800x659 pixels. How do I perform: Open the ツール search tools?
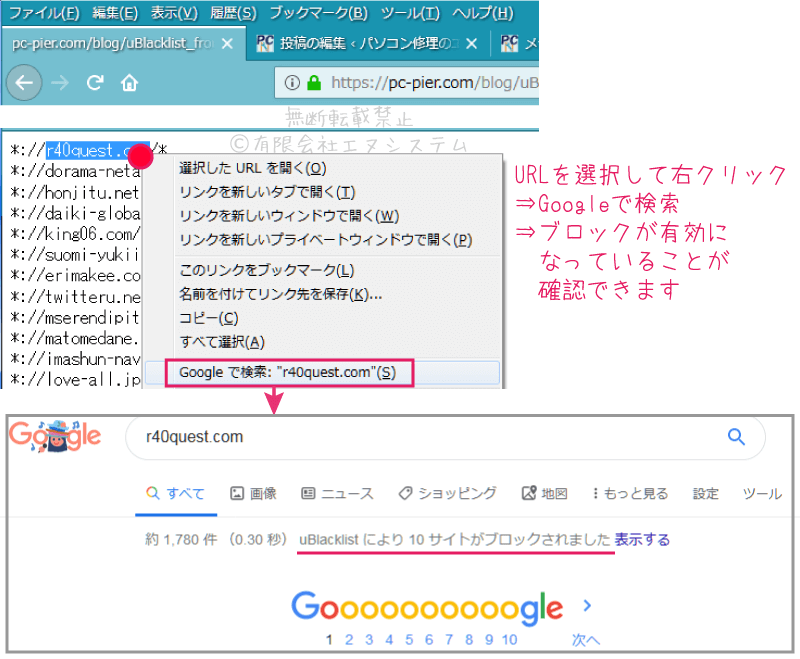(x=762, y=494)
